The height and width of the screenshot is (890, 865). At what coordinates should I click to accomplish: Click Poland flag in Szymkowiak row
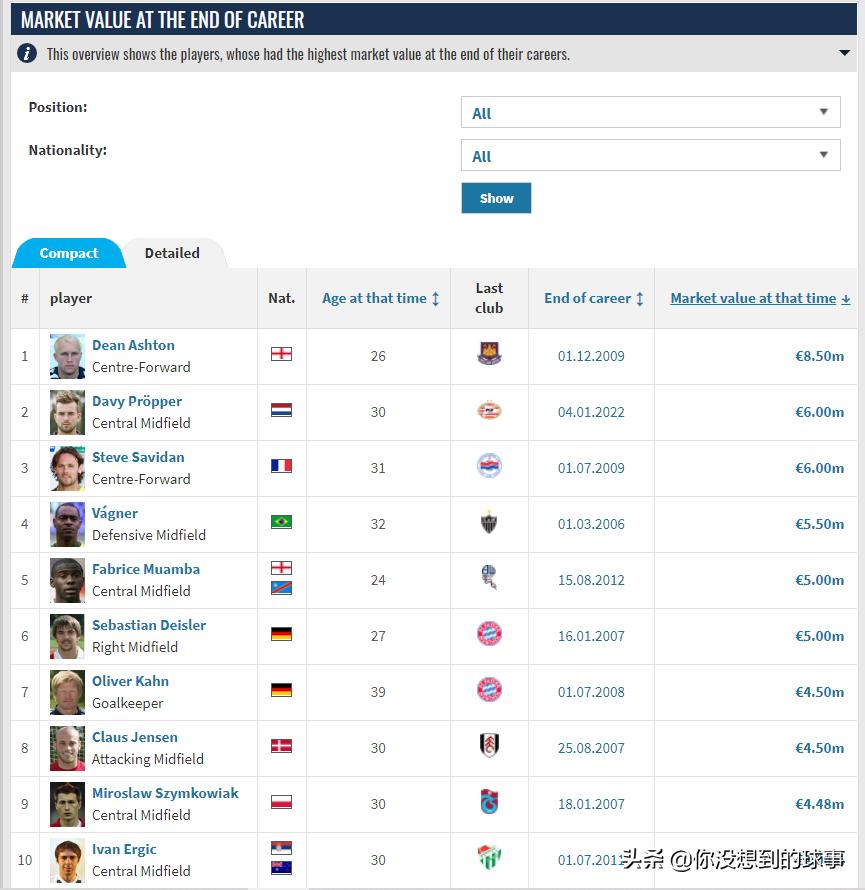pos(282,802)
